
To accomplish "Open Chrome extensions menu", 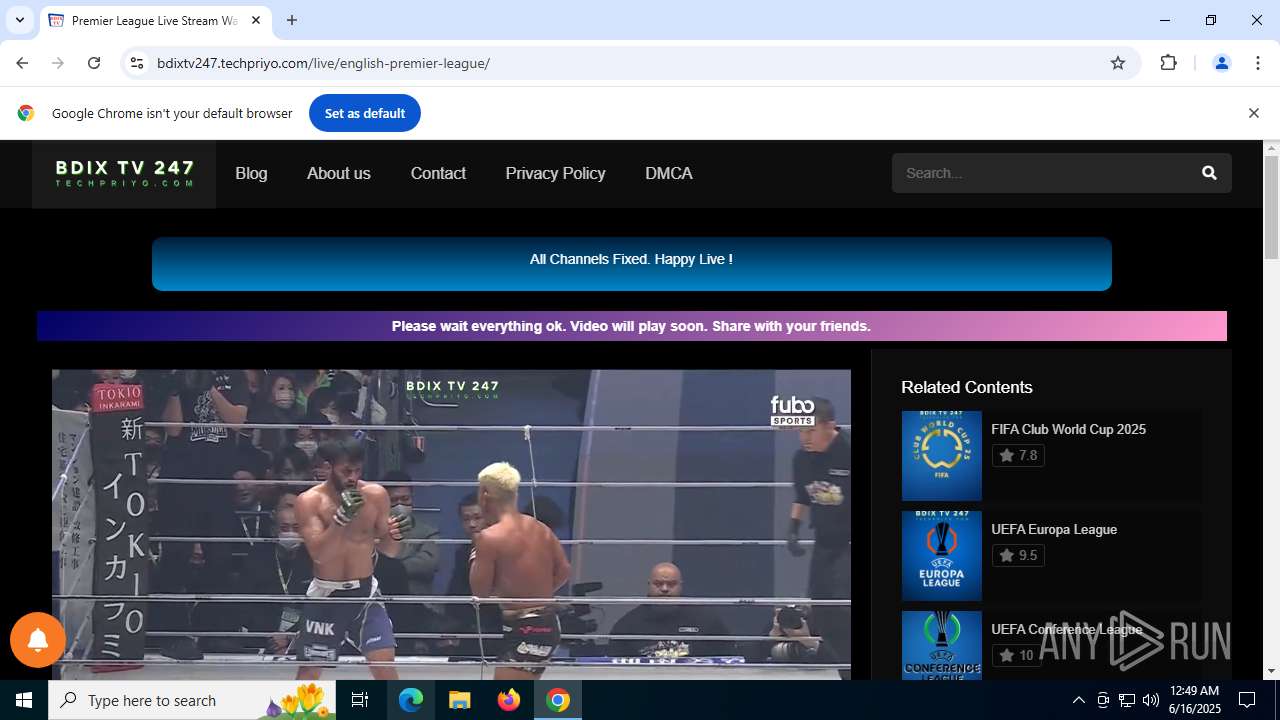I will click(1168, 63).
